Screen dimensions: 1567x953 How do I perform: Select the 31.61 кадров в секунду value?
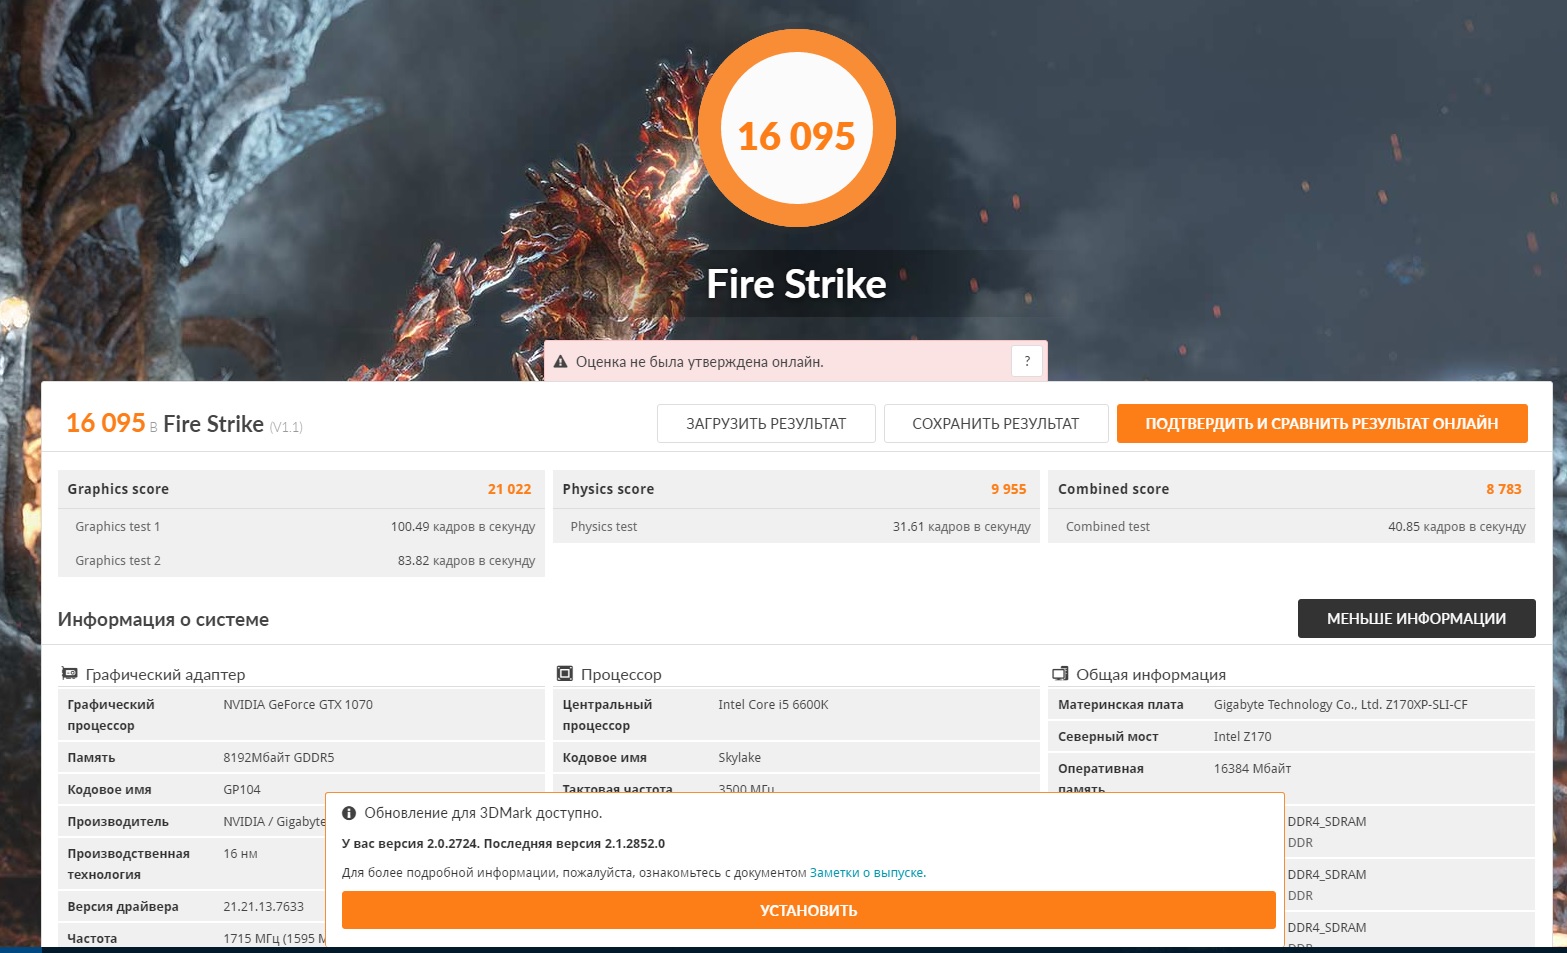(x=962, y=526)
